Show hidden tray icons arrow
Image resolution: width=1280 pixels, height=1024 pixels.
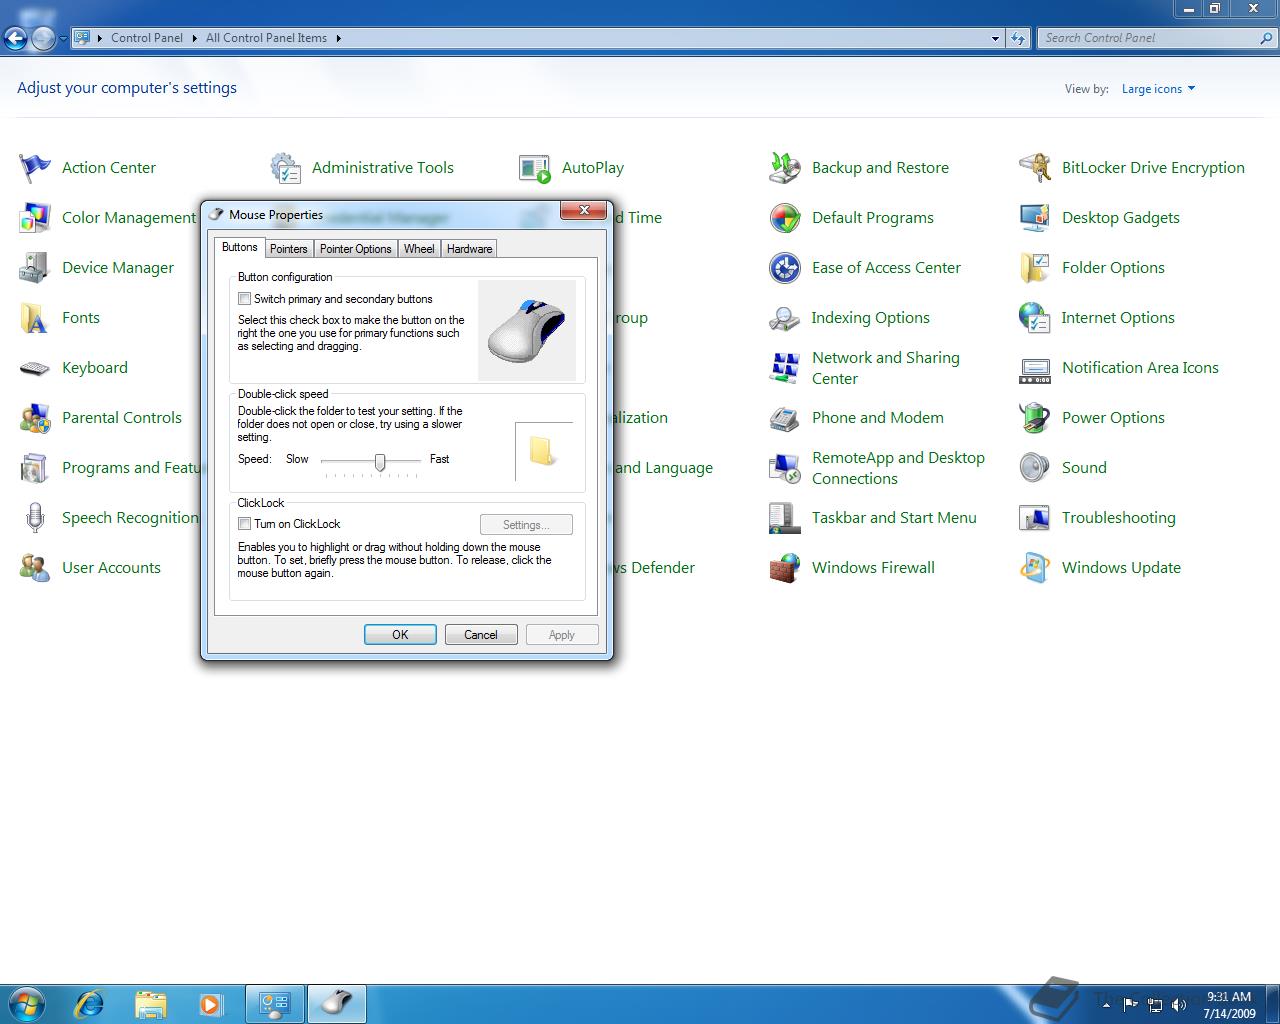tap(1106, 1004)
